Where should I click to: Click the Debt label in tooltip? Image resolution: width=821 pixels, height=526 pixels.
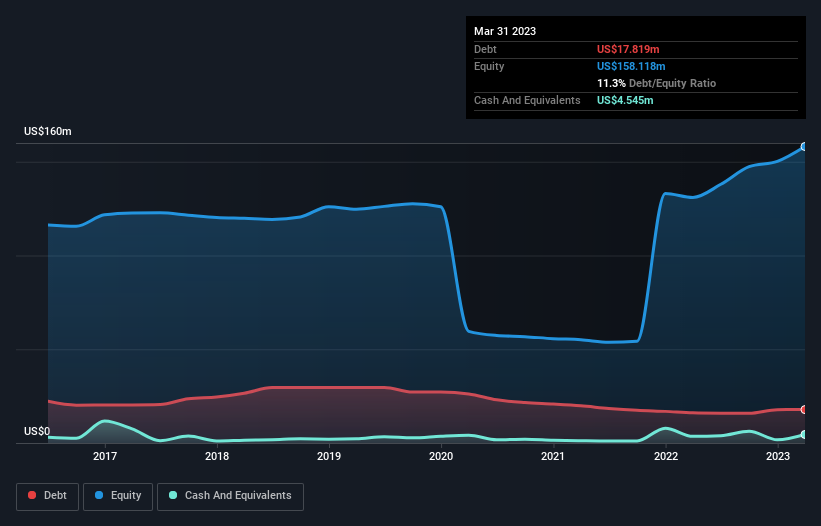tap(485, 49)
